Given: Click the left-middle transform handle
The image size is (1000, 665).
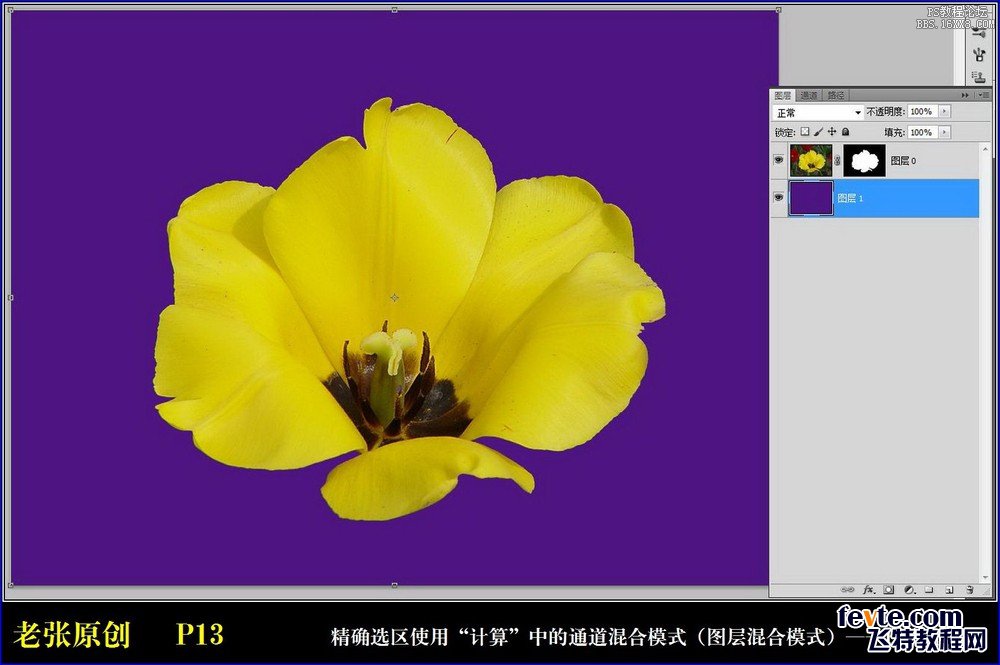Looking at the screenshot, I should (10, 298).
